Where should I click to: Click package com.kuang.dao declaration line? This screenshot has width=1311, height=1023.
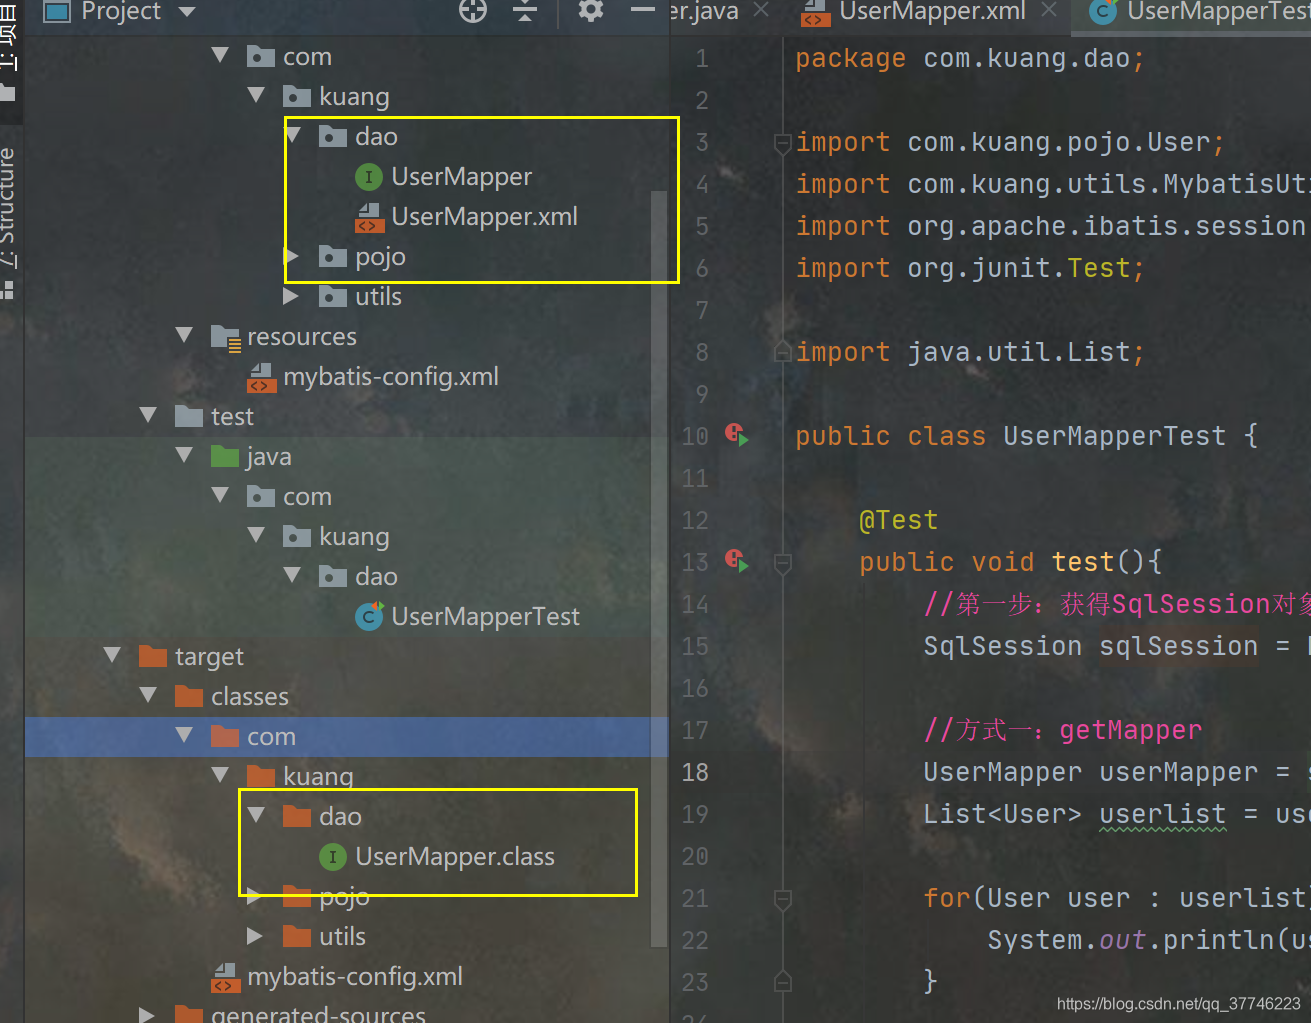pyautogui.click(x=969, y=58)
